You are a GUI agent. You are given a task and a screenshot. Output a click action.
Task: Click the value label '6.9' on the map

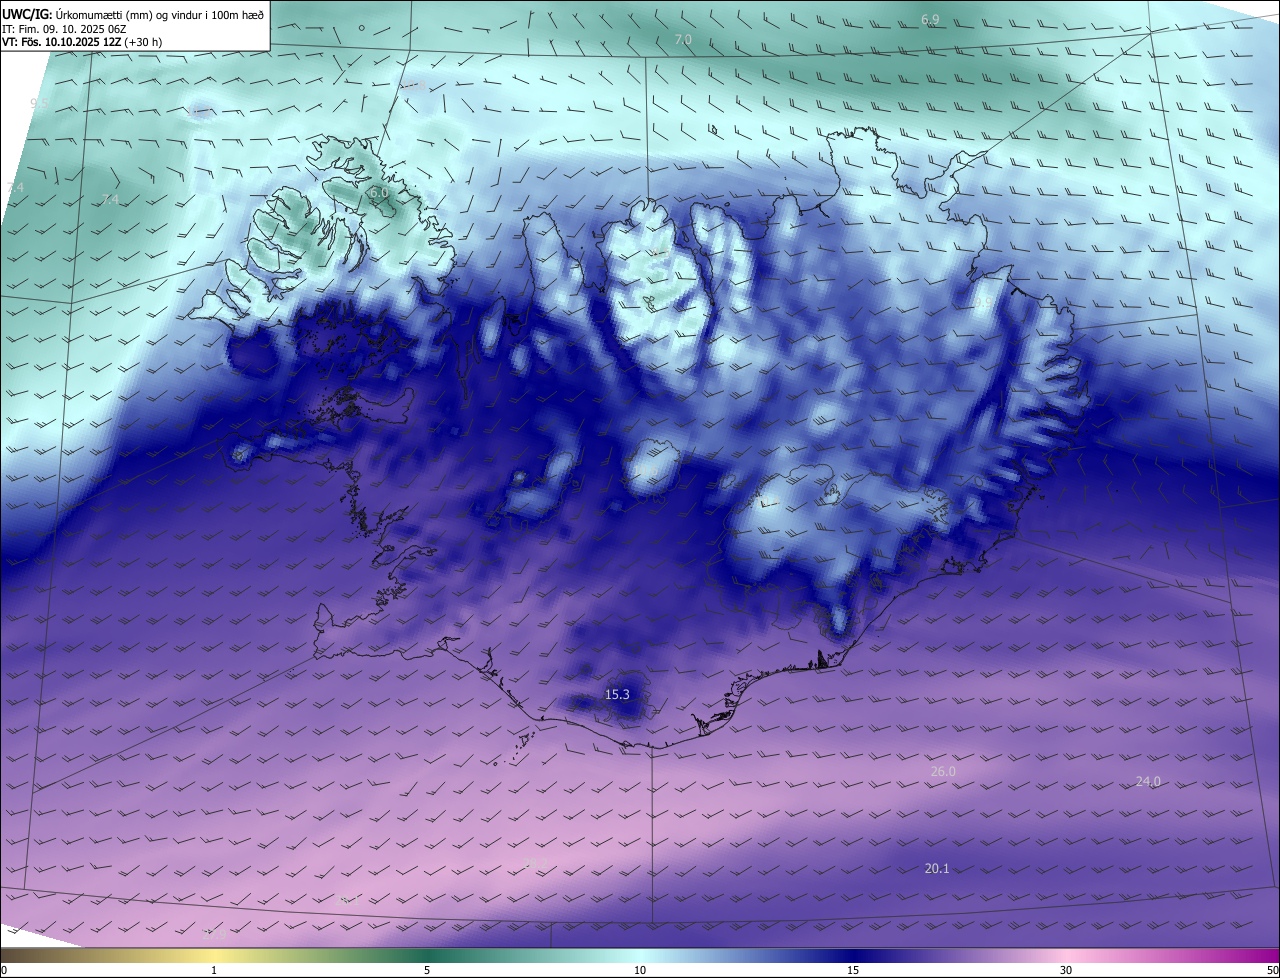point(930,19)
